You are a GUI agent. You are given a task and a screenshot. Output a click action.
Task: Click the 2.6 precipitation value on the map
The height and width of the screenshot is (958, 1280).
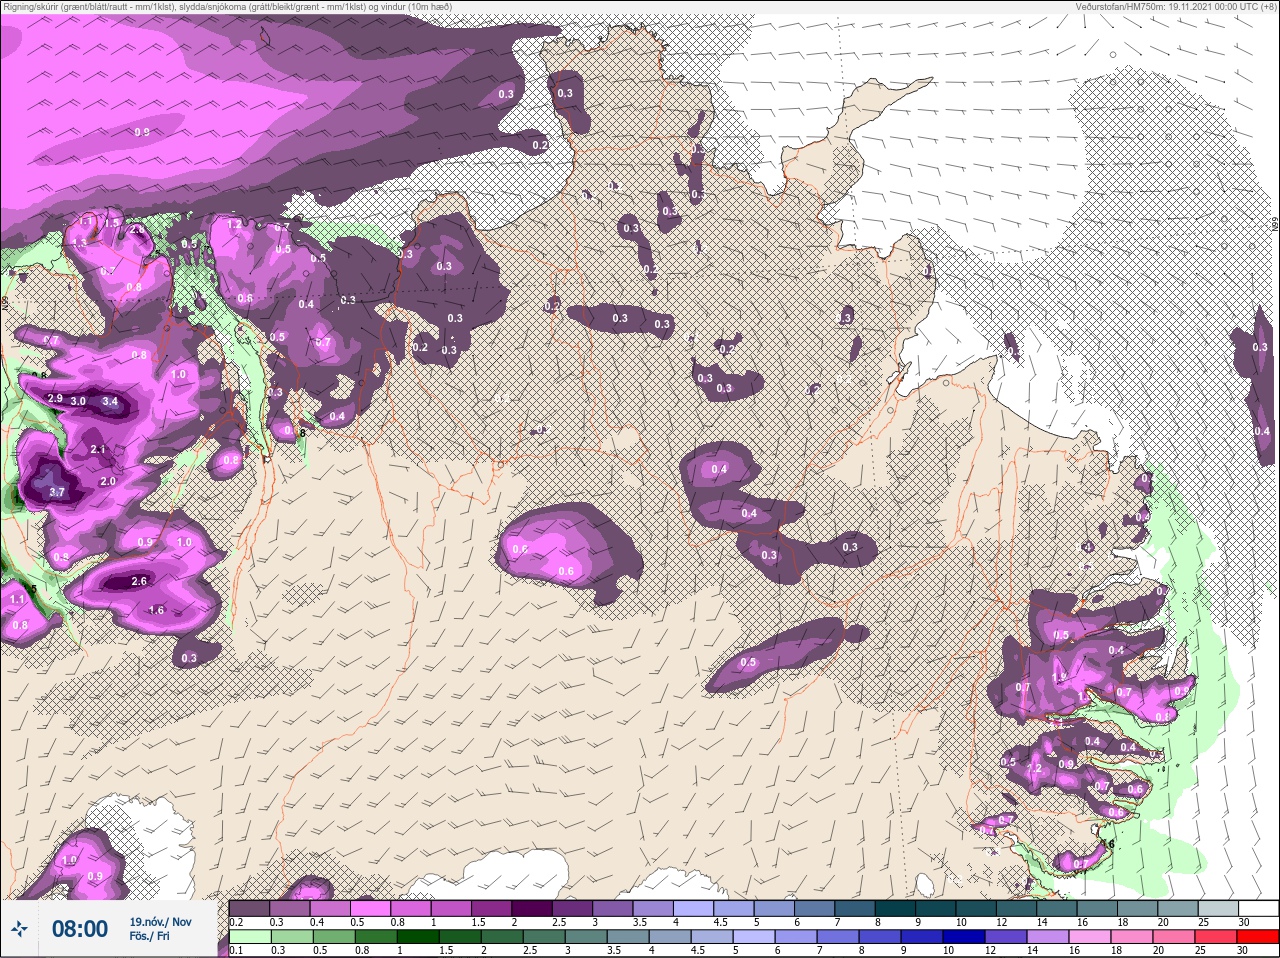click(x=140, y=581)
